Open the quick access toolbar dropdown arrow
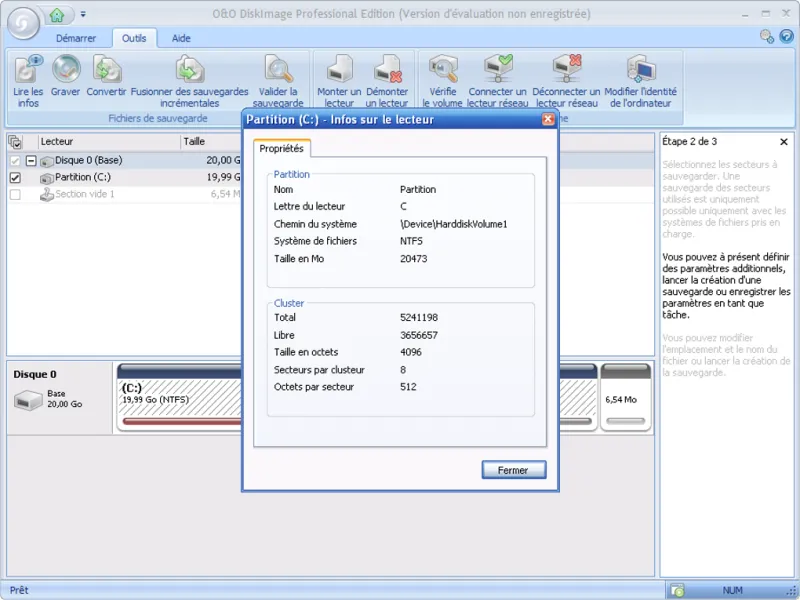 pyautogui.click(x=83, y=14)
